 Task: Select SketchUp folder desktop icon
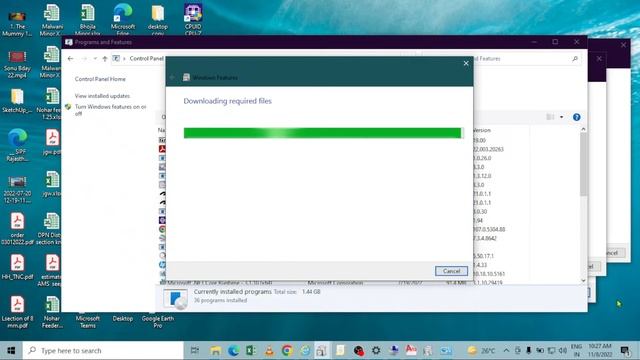coord(17,101)
